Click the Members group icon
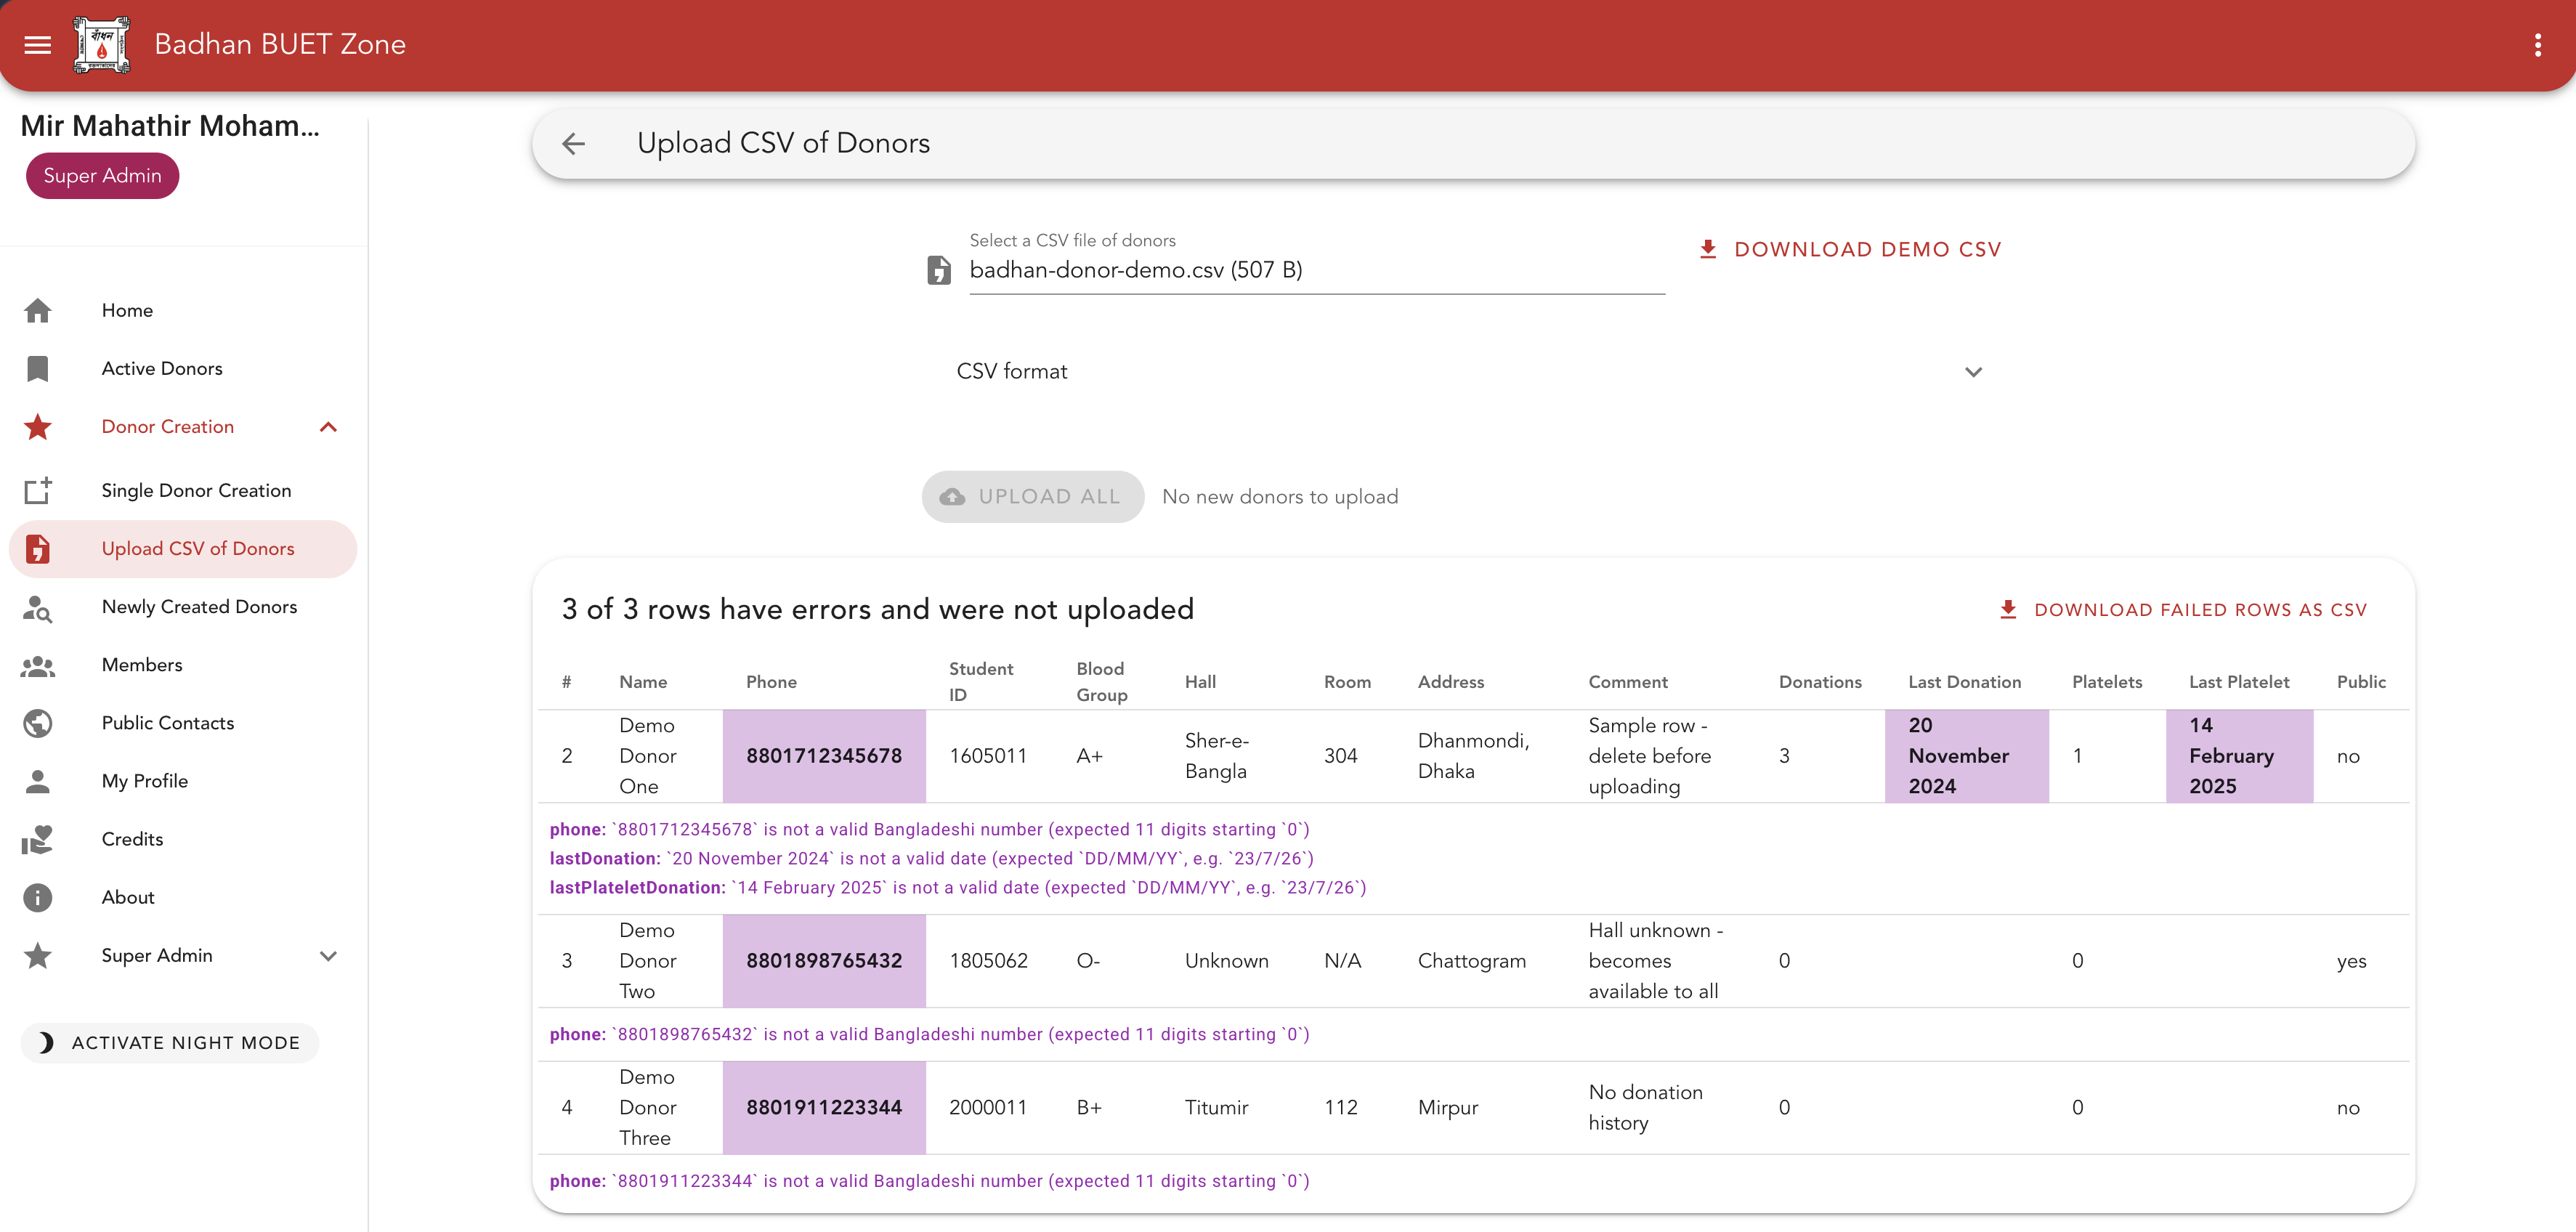The image size is (2576, 1232). [38, 666]
